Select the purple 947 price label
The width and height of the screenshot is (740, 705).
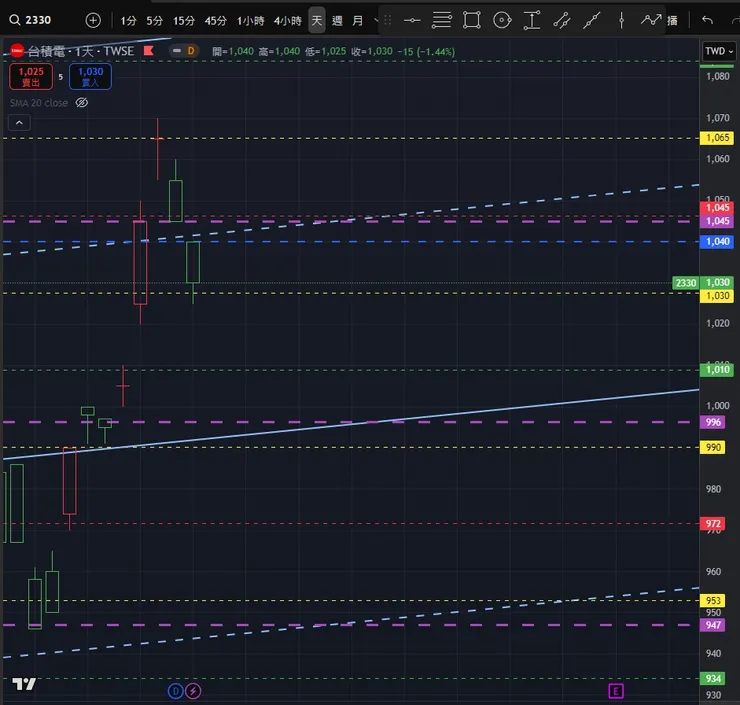coord(713,625)
